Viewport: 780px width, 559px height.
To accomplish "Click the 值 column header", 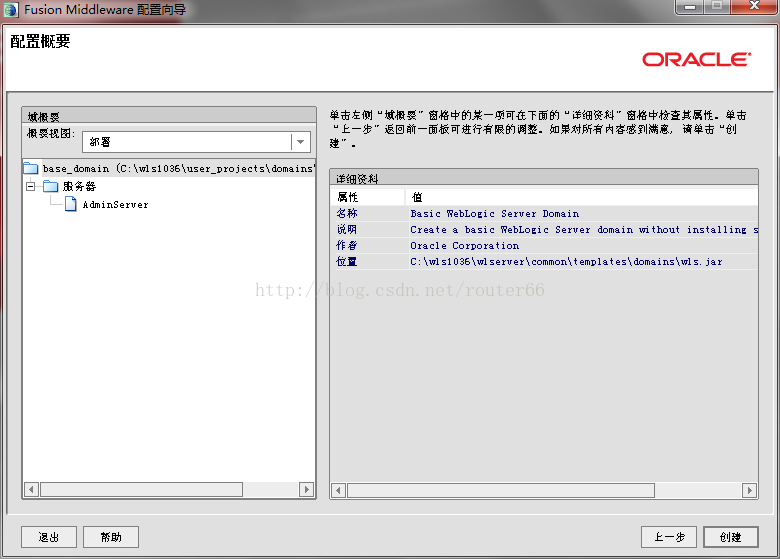I will coord(582,197).
